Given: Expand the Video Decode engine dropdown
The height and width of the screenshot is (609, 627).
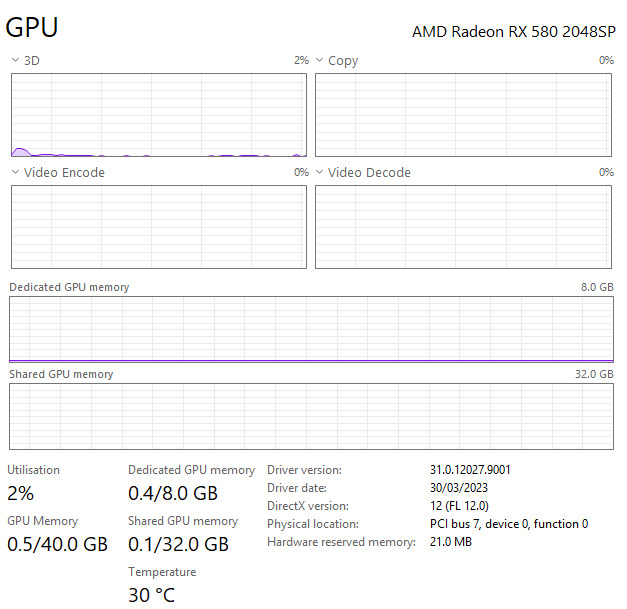Looking at the screenshot, I should (320, 173).
